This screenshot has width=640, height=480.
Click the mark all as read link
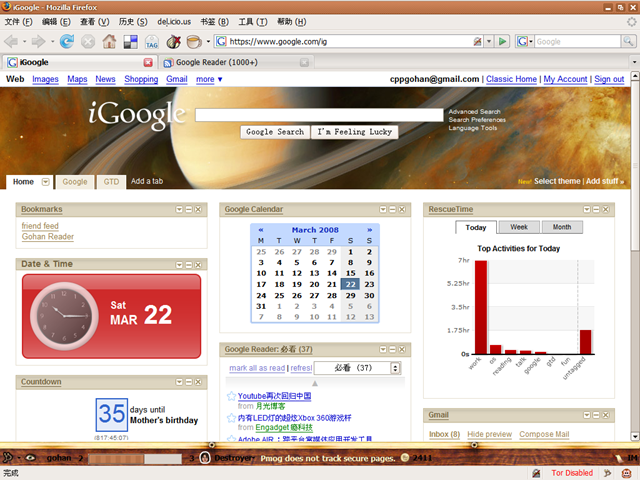tap(257, 368)
